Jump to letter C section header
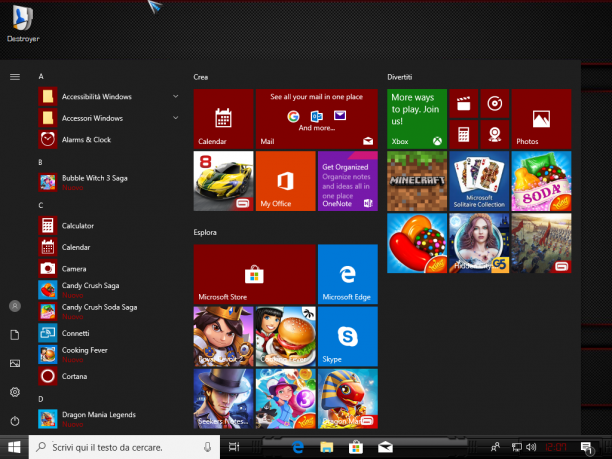The width and height of the screenshot is (612, 459). (41, 205)
